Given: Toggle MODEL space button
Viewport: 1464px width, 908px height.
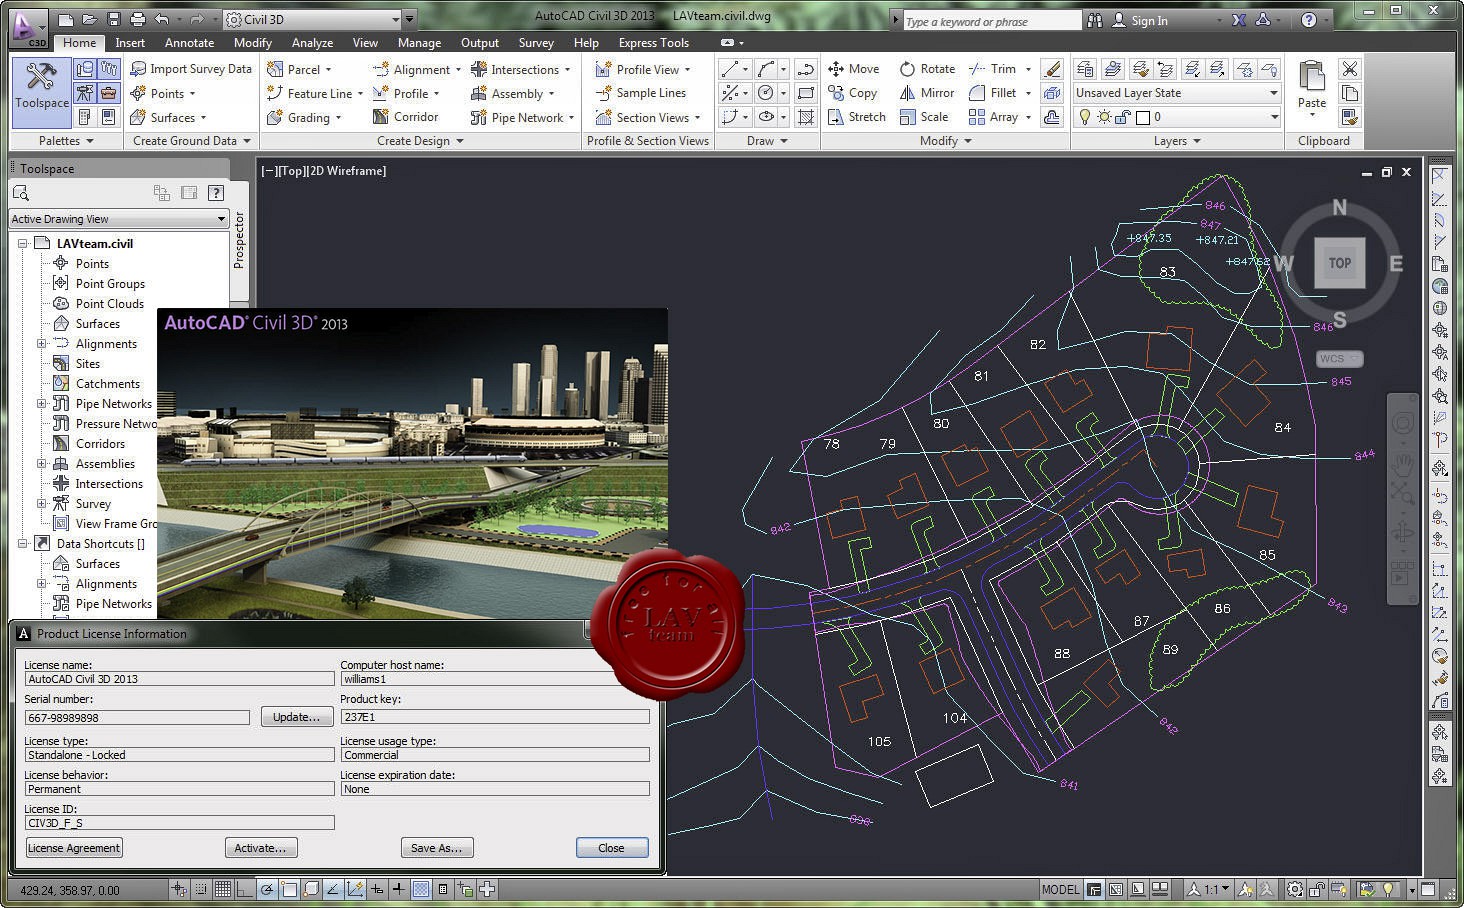Looking at the screenshot, I should (1059, 889).
